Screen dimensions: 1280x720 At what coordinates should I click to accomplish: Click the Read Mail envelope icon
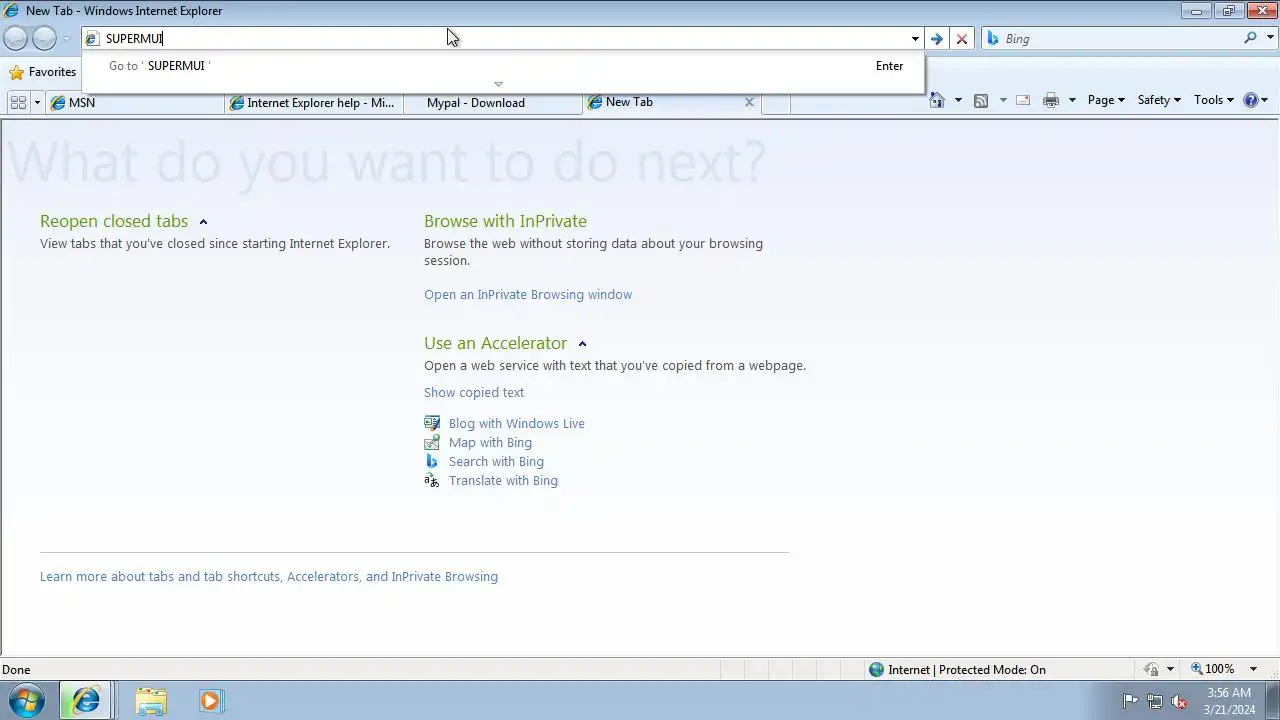tap(1023, 100)
